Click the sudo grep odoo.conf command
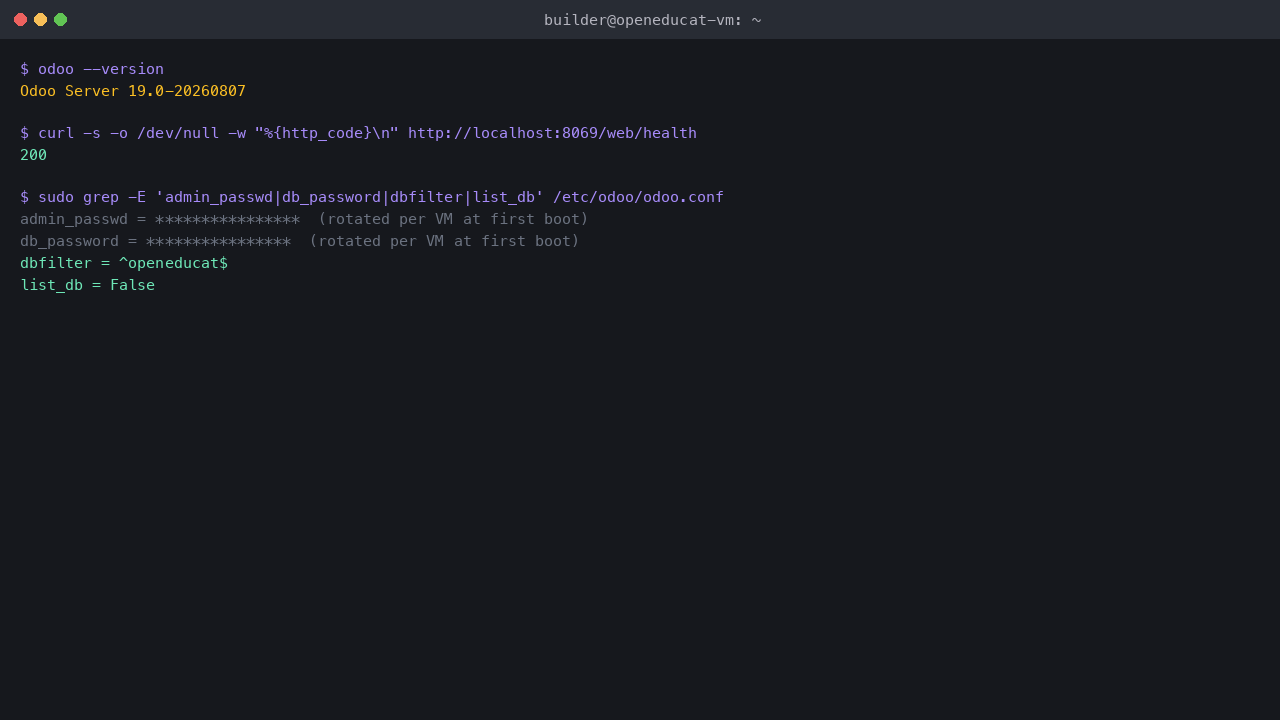Image resolution: width=1280 pixels, height=720 pixels. pos(372,197)
